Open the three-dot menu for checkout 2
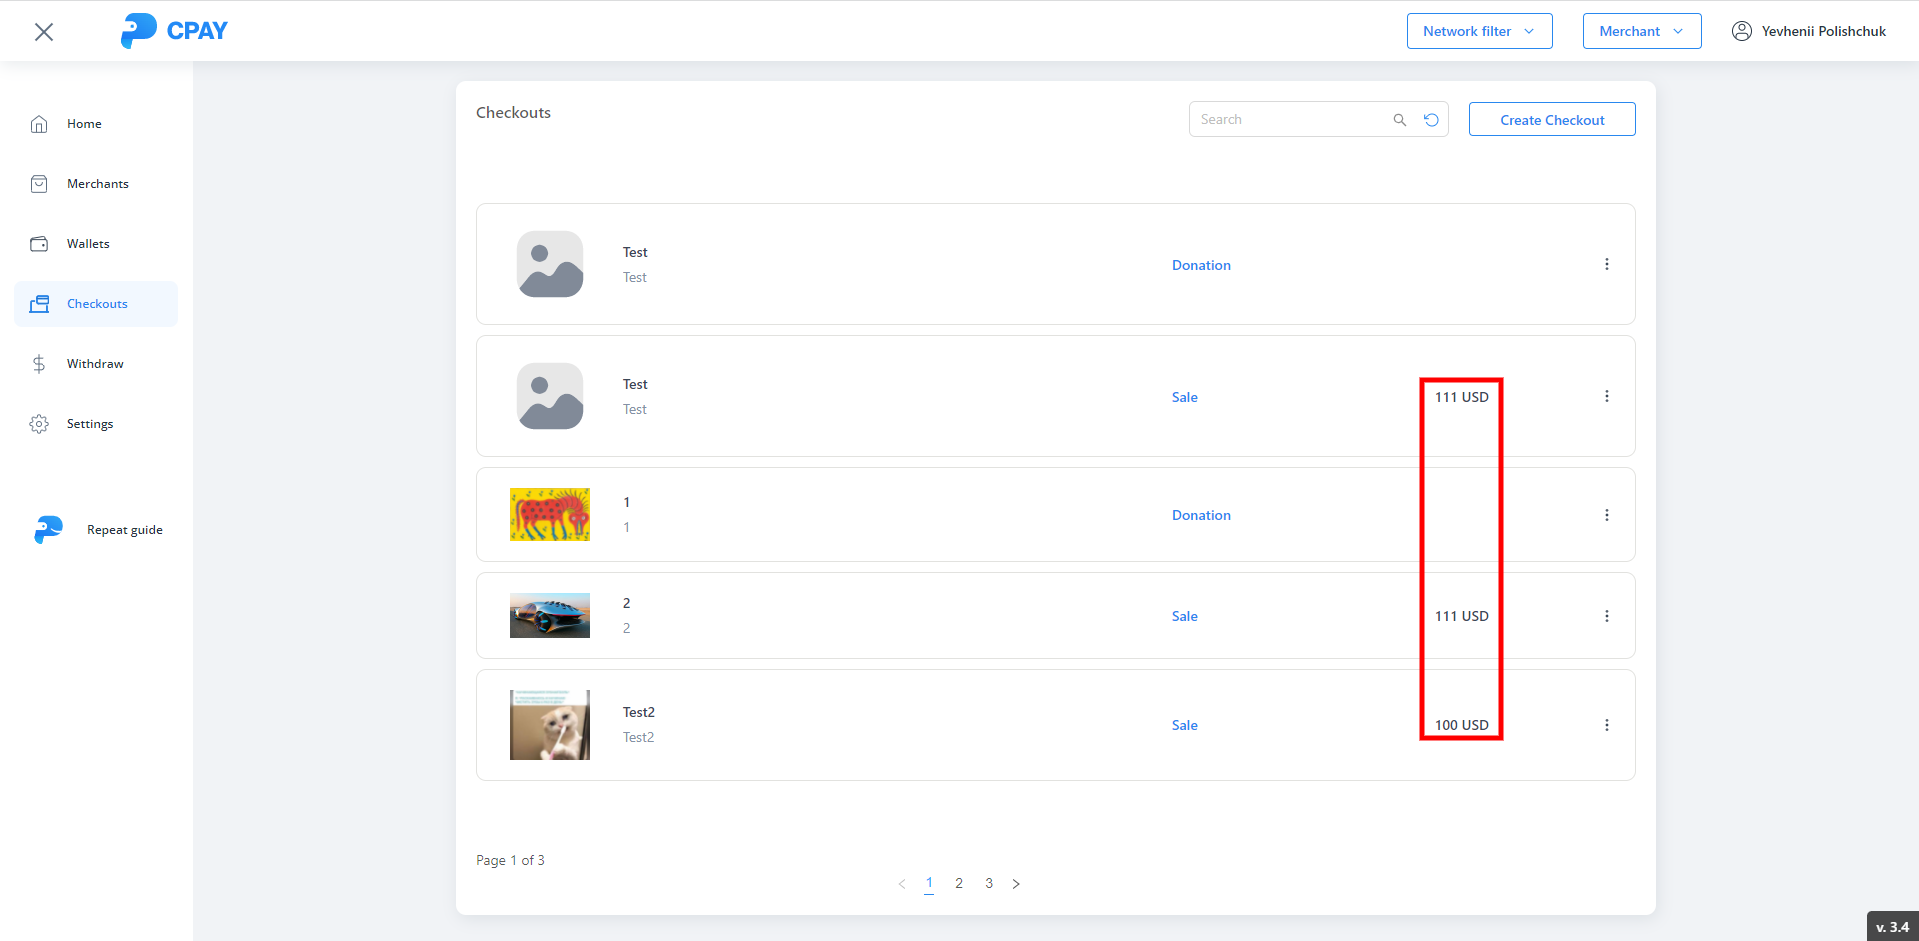Image resolution: width=1919 pixels, height=941 pixels. coord(1606,616)
